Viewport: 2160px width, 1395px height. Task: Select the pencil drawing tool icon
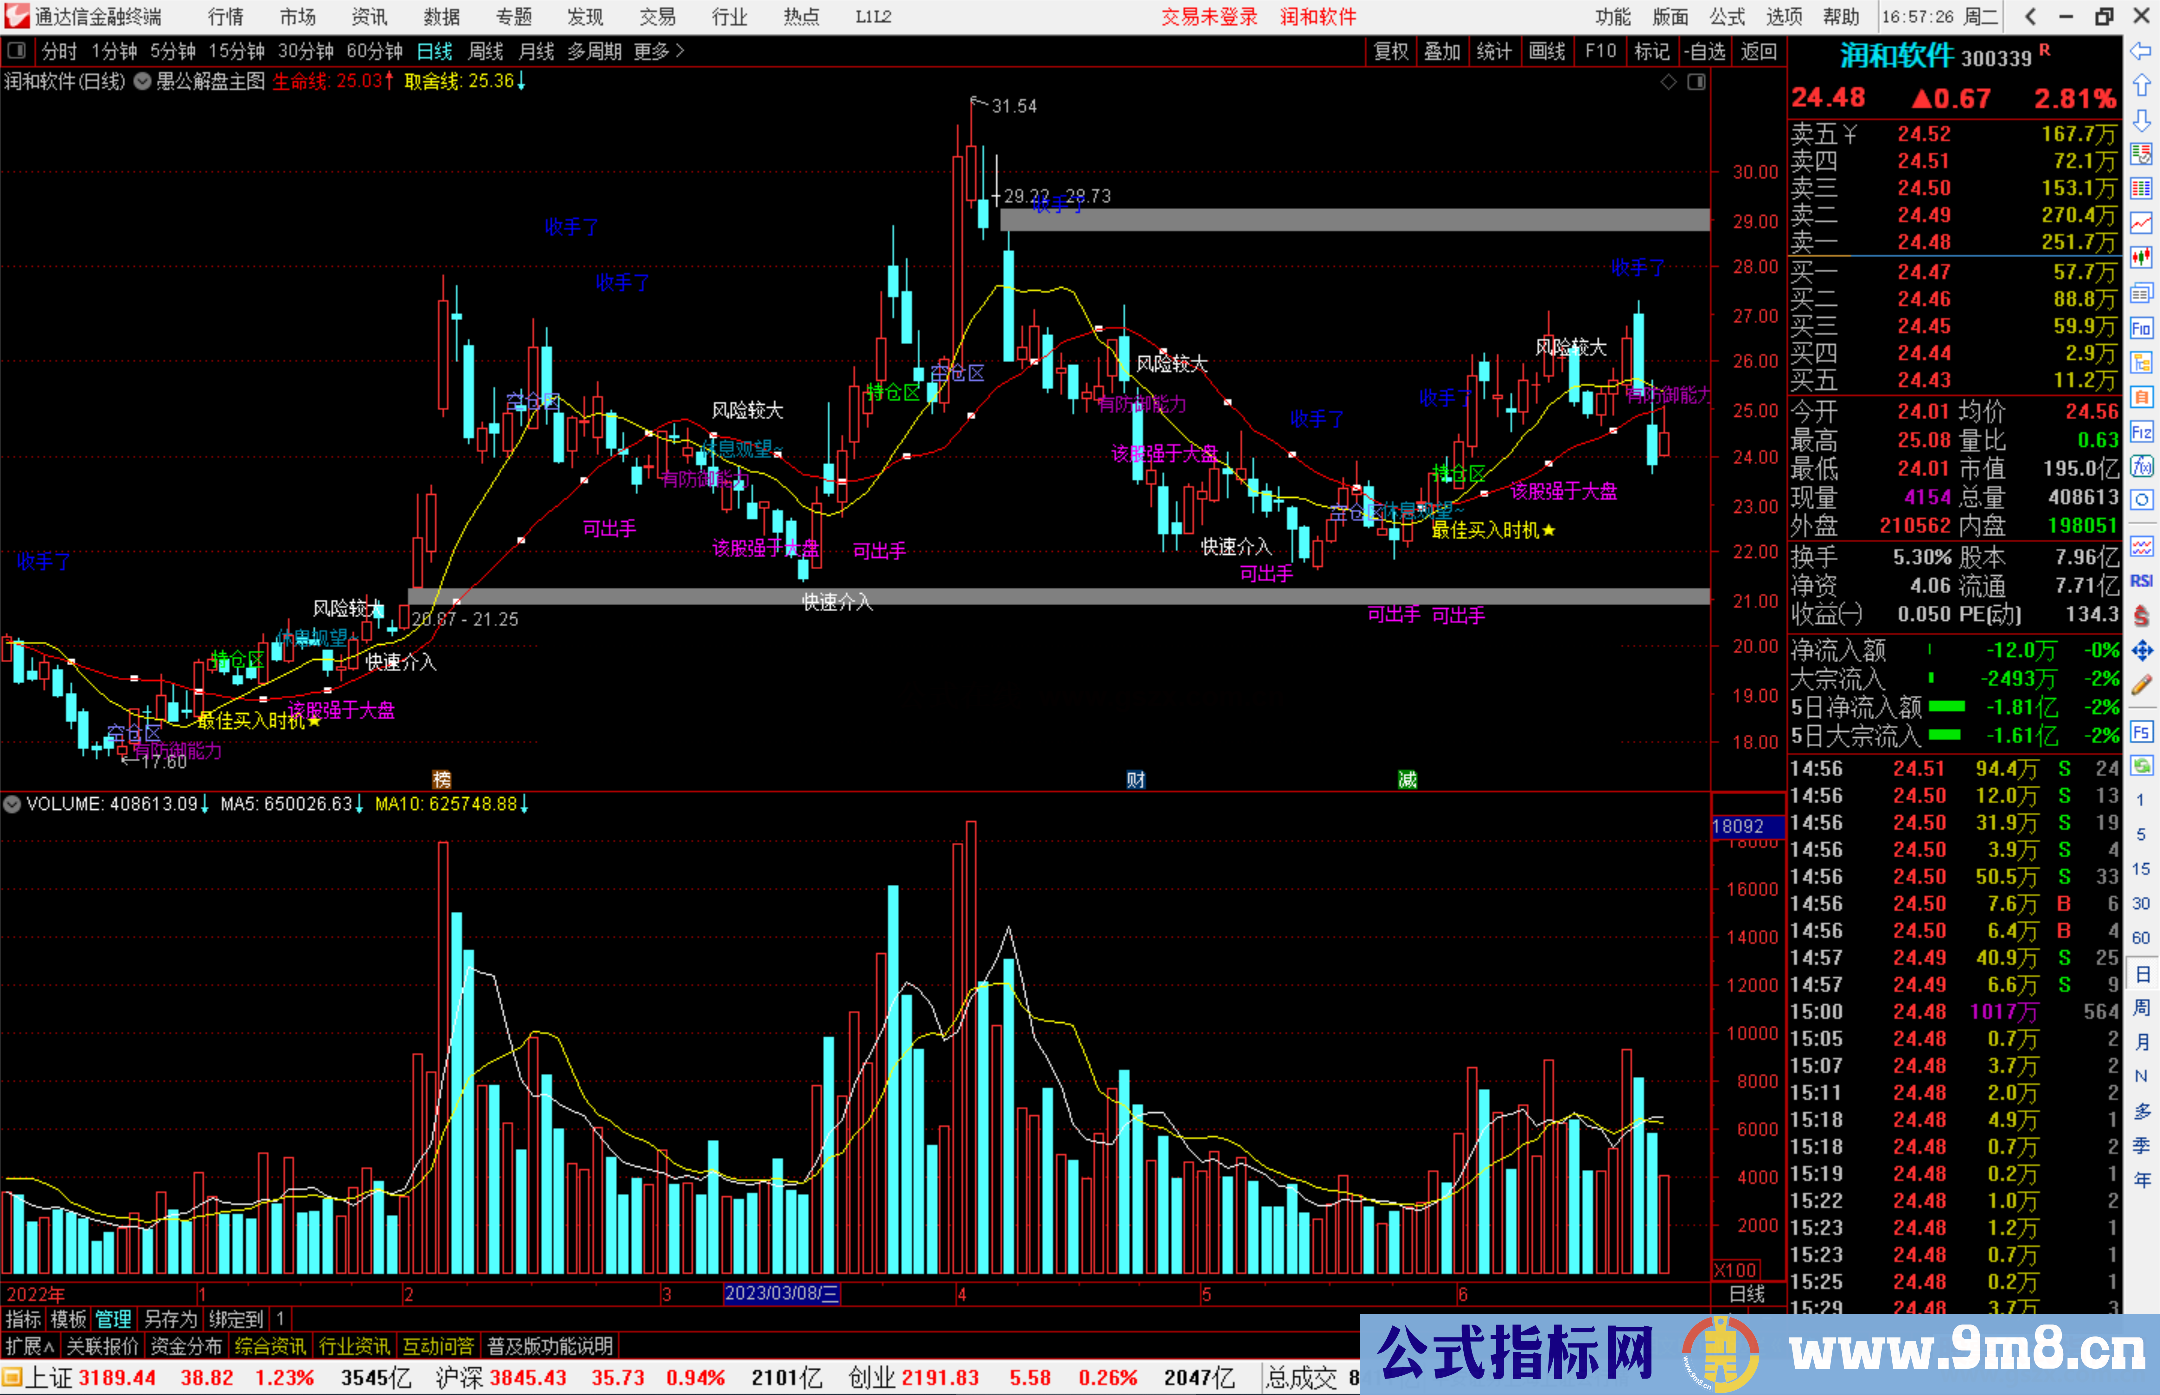[x=2141, y=685]
